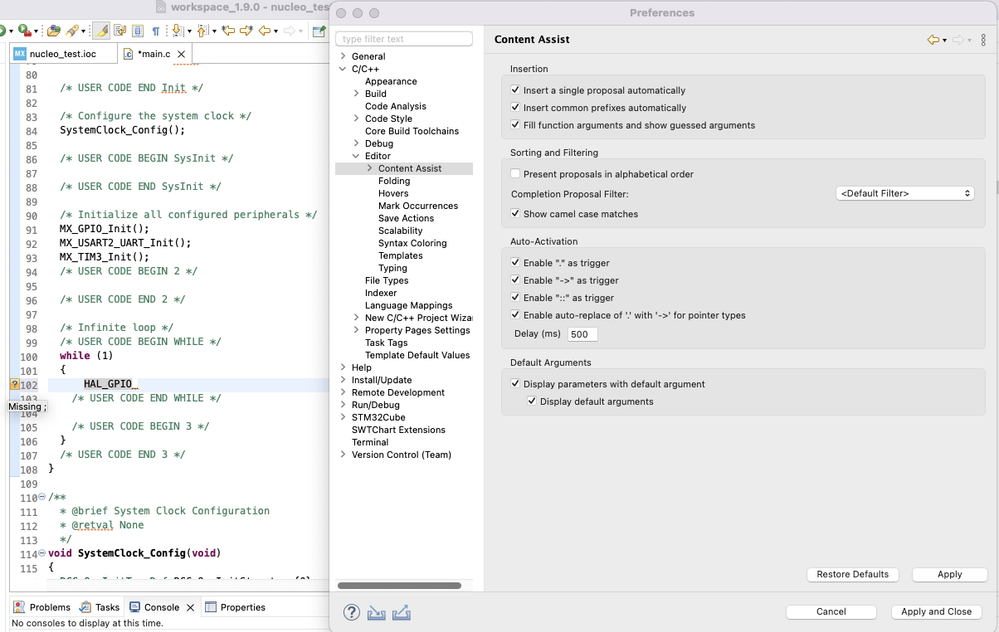999x632 pixels.
Task: Click the External Tools run icon
Action: [24, 30]
